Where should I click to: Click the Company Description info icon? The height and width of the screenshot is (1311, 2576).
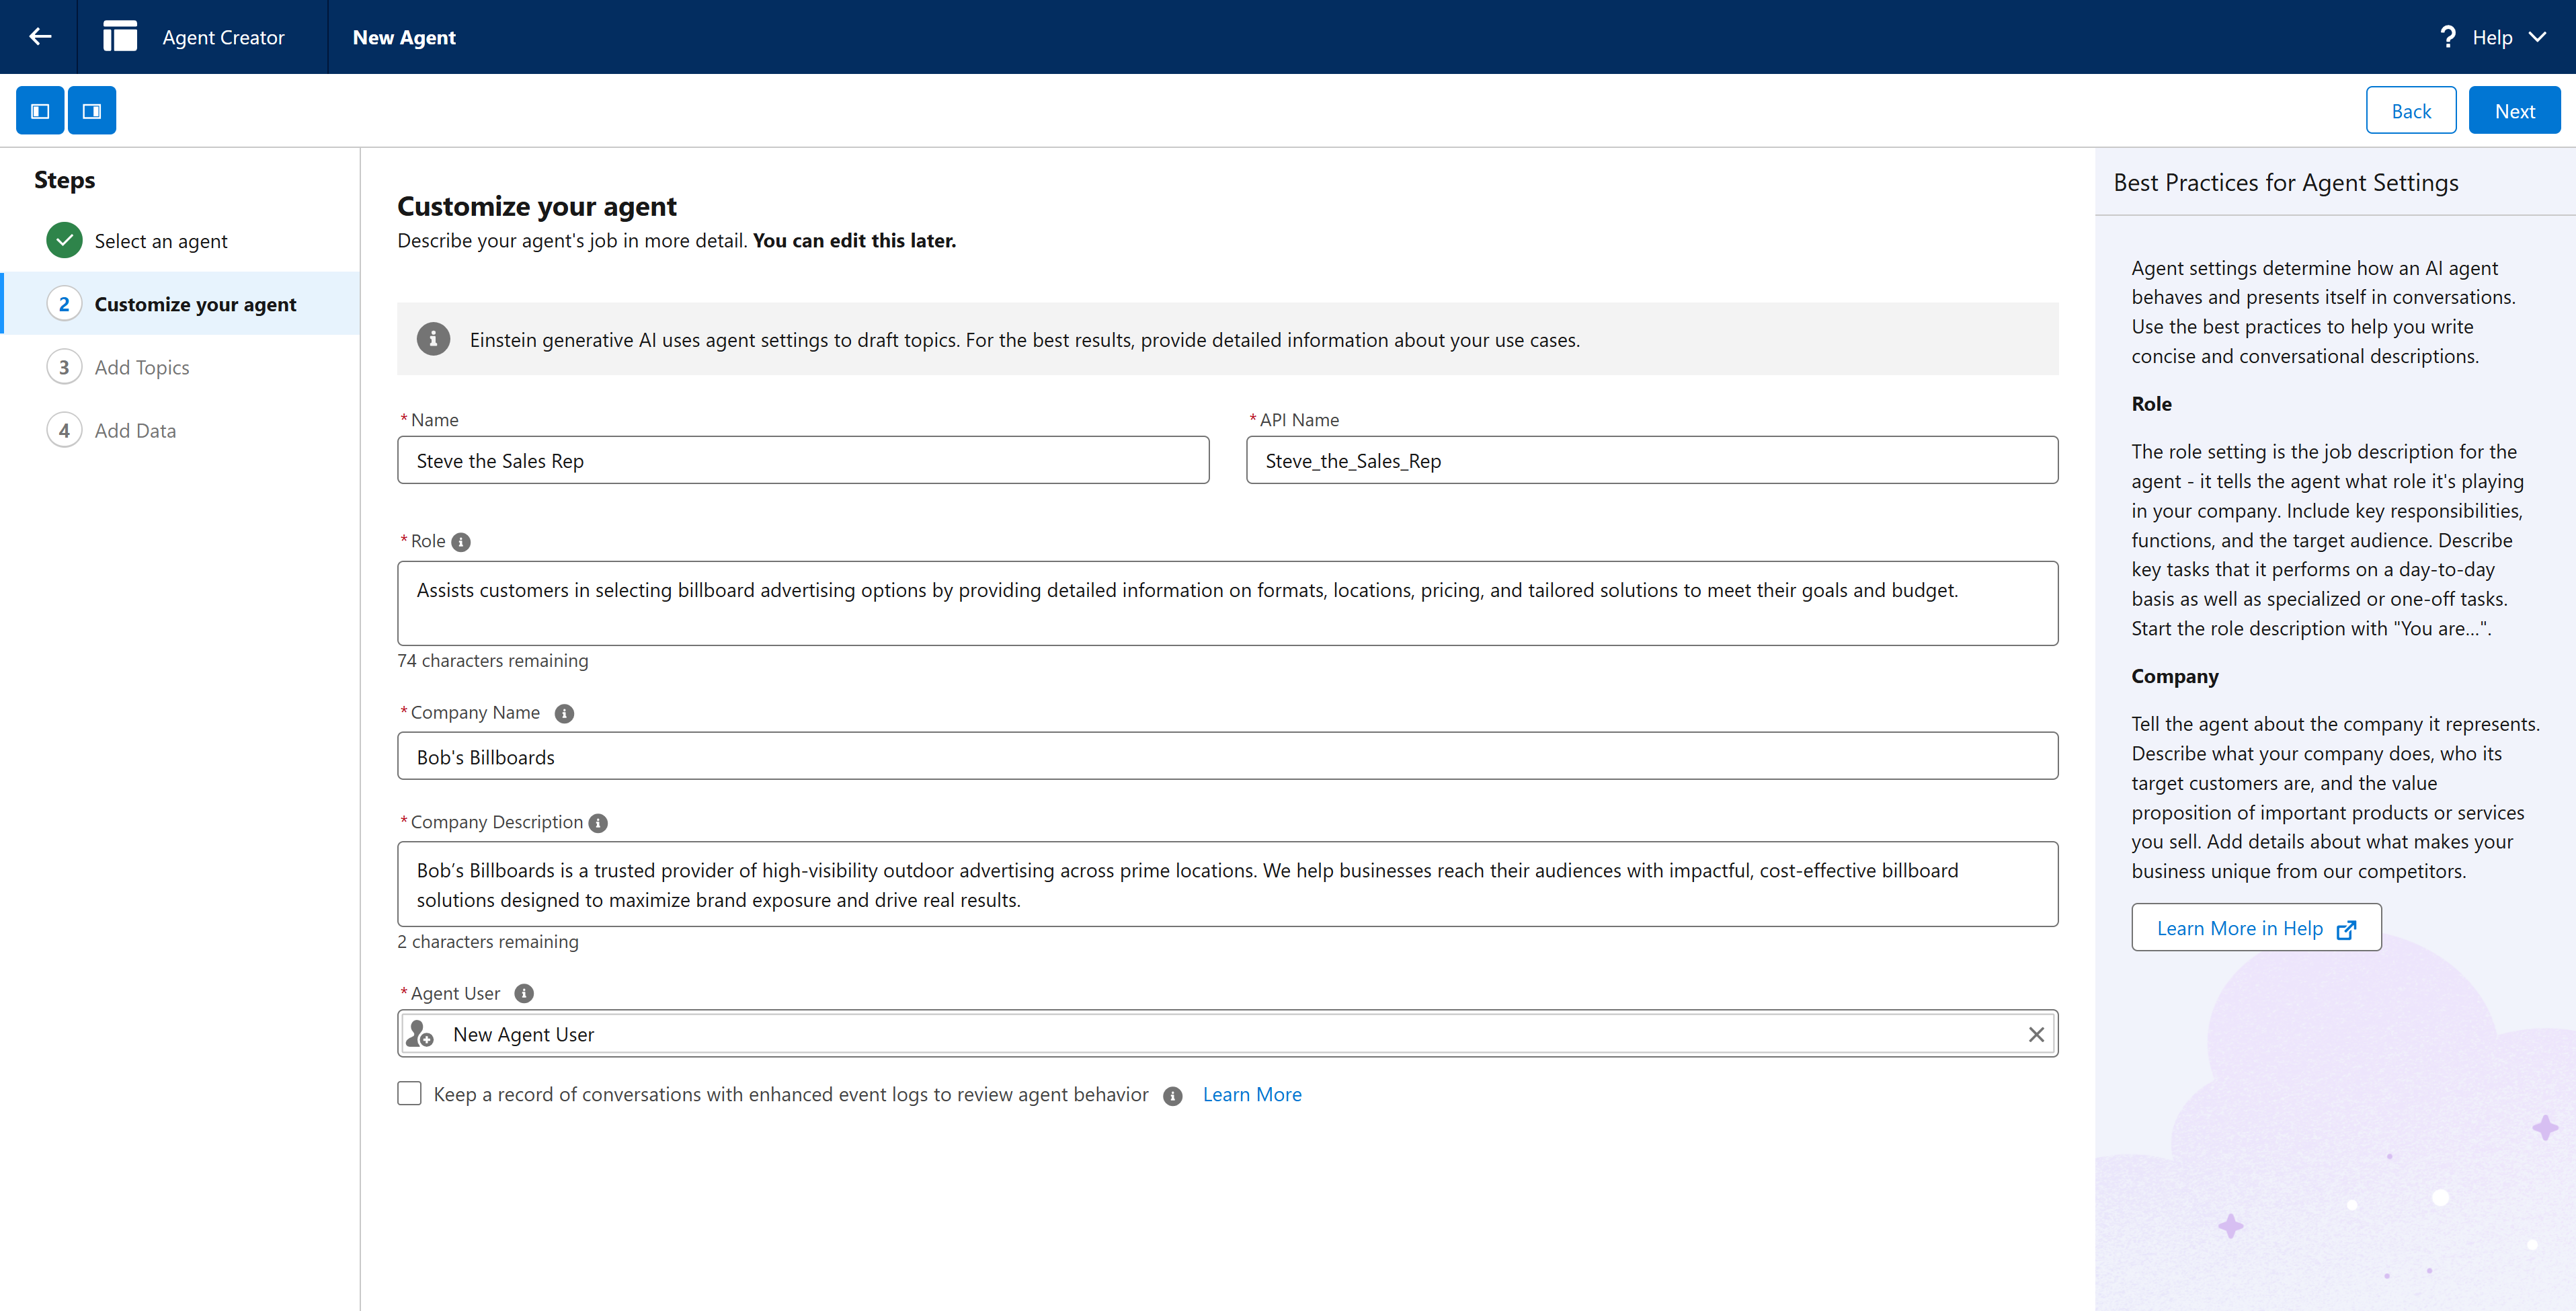point(598,823)
